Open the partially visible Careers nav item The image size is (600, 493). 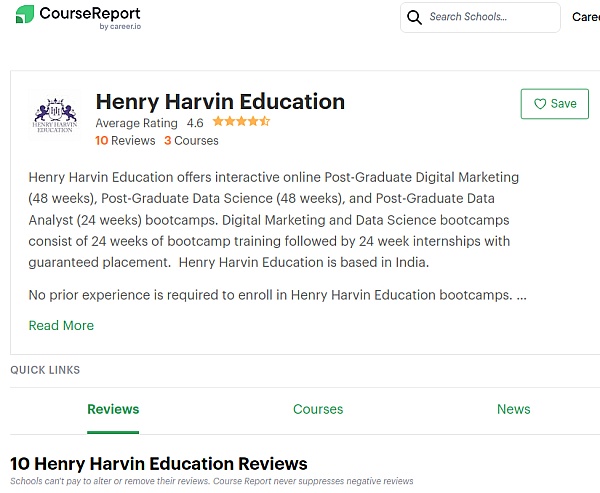coord(585,17)
